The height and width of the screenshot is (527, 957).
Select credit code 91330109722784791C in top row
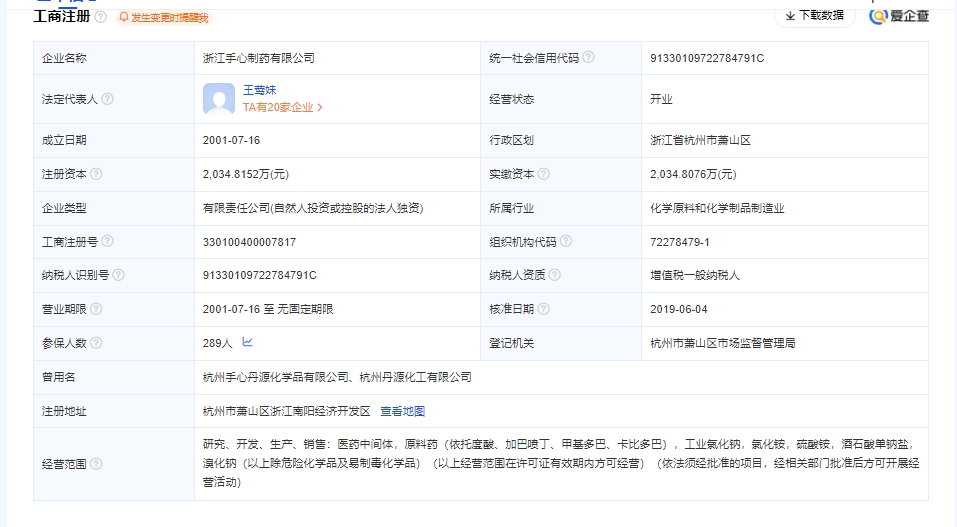(707, 58)
